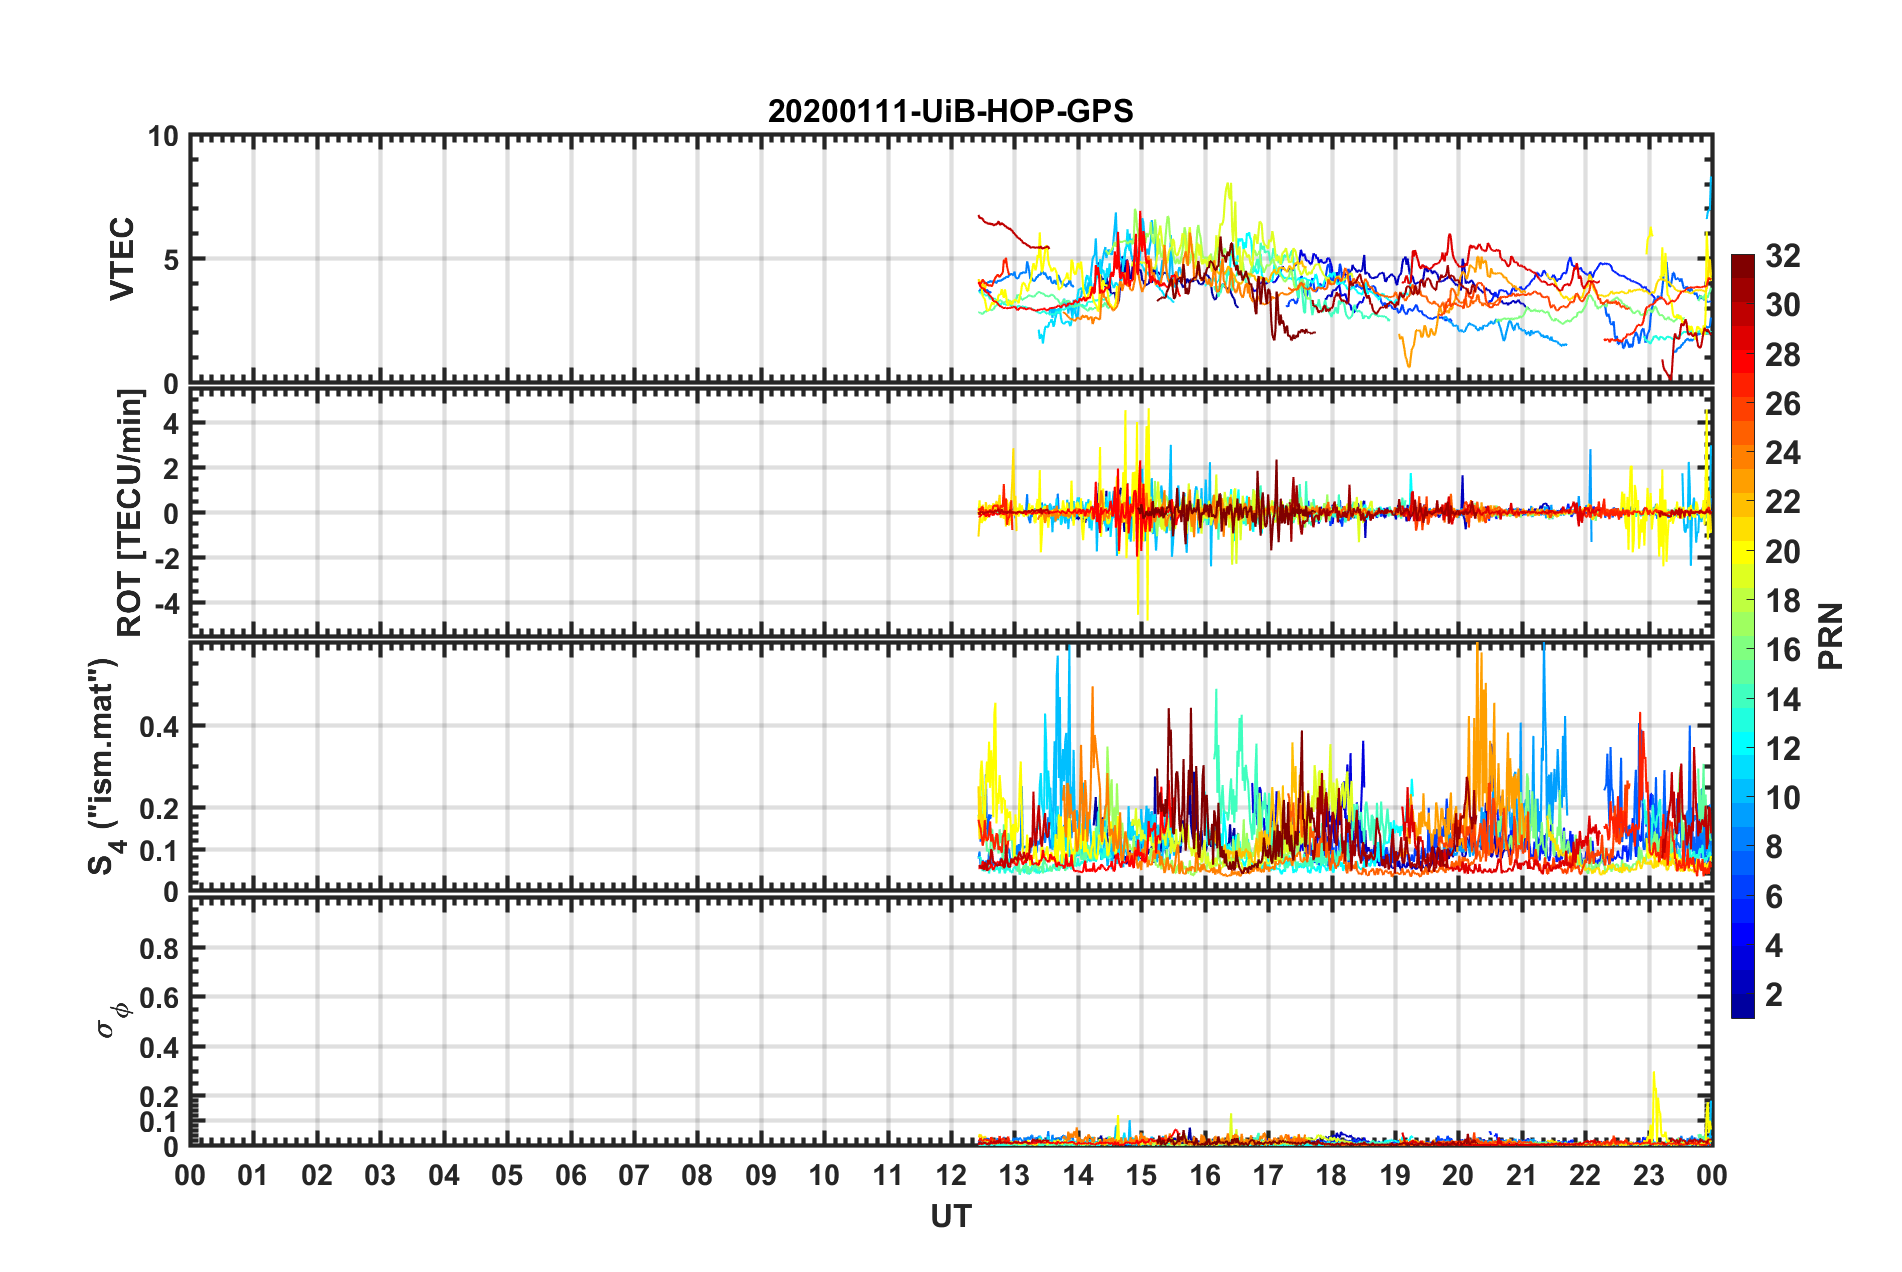Click x-axis tick label 12
The height and width of the screenshot is (1272, 1902).
coord(950,1175)
